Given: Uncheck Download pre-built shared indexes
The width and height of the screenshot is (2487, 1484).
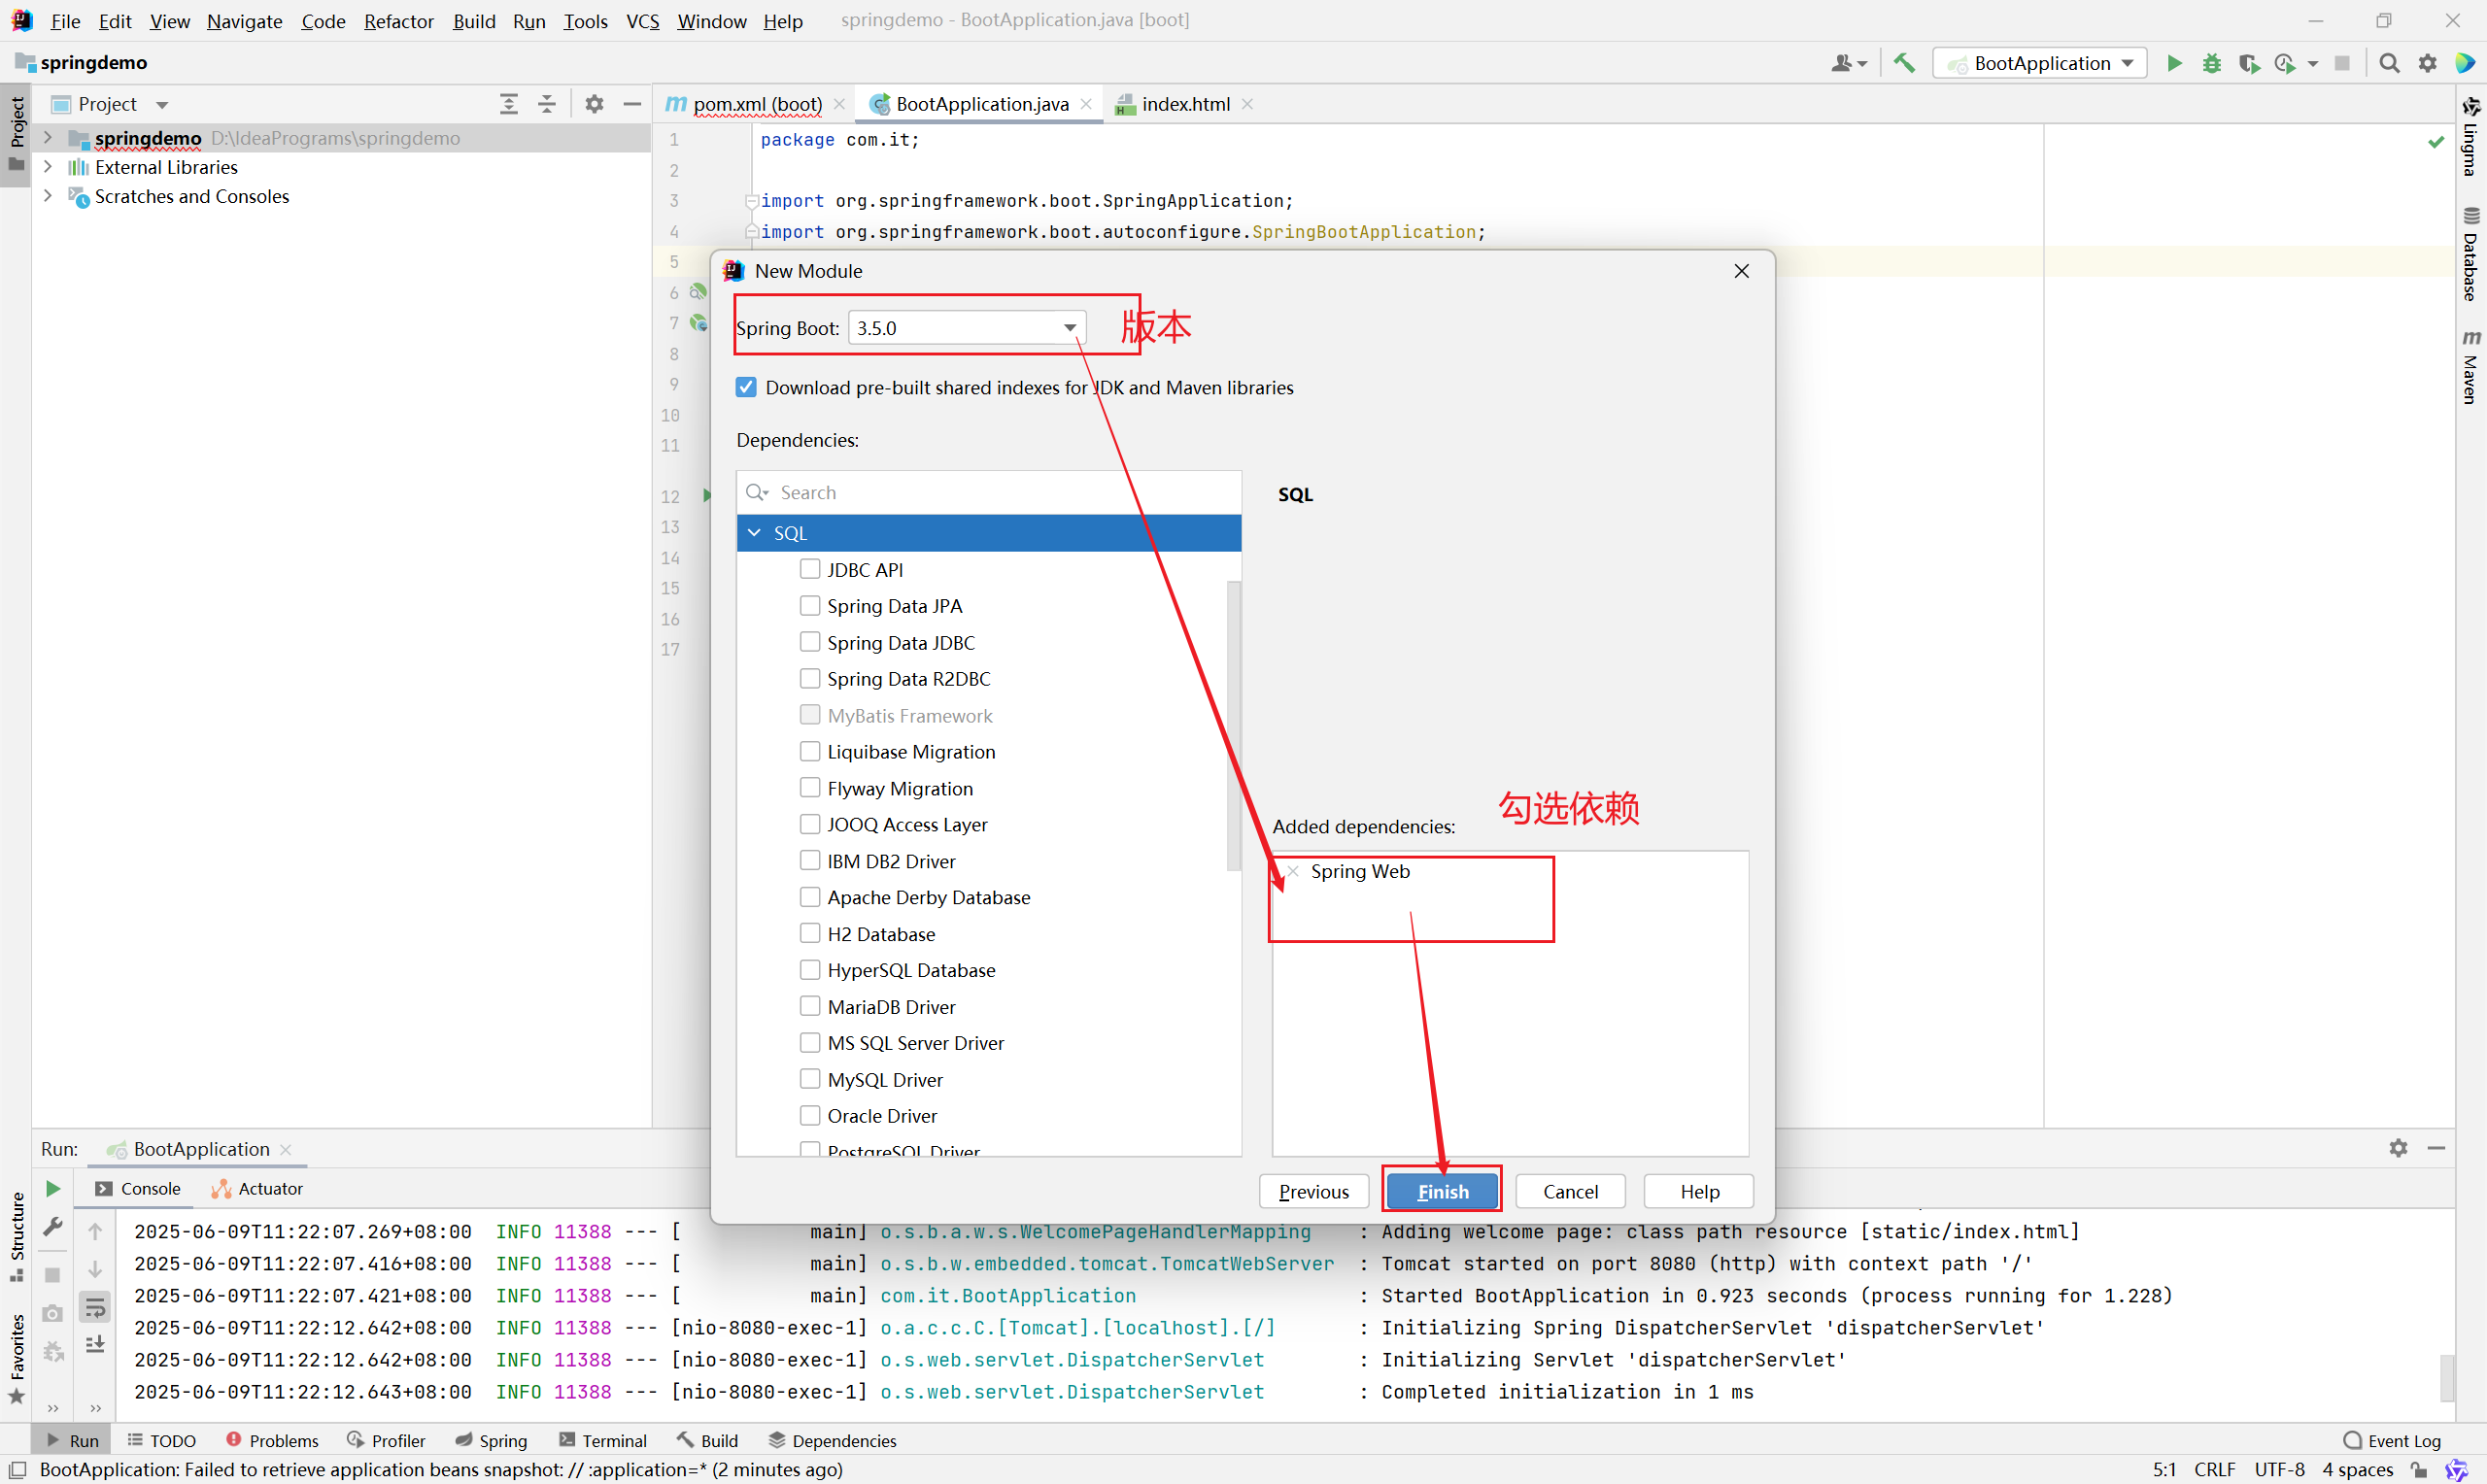Looking at the screenshot, I should tap(746, 387).
